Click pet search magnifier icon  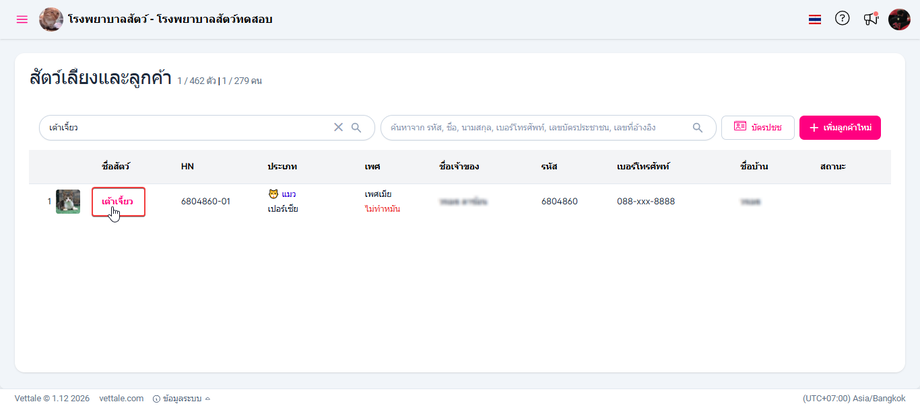pyautogui.click(x=356, y=127)
